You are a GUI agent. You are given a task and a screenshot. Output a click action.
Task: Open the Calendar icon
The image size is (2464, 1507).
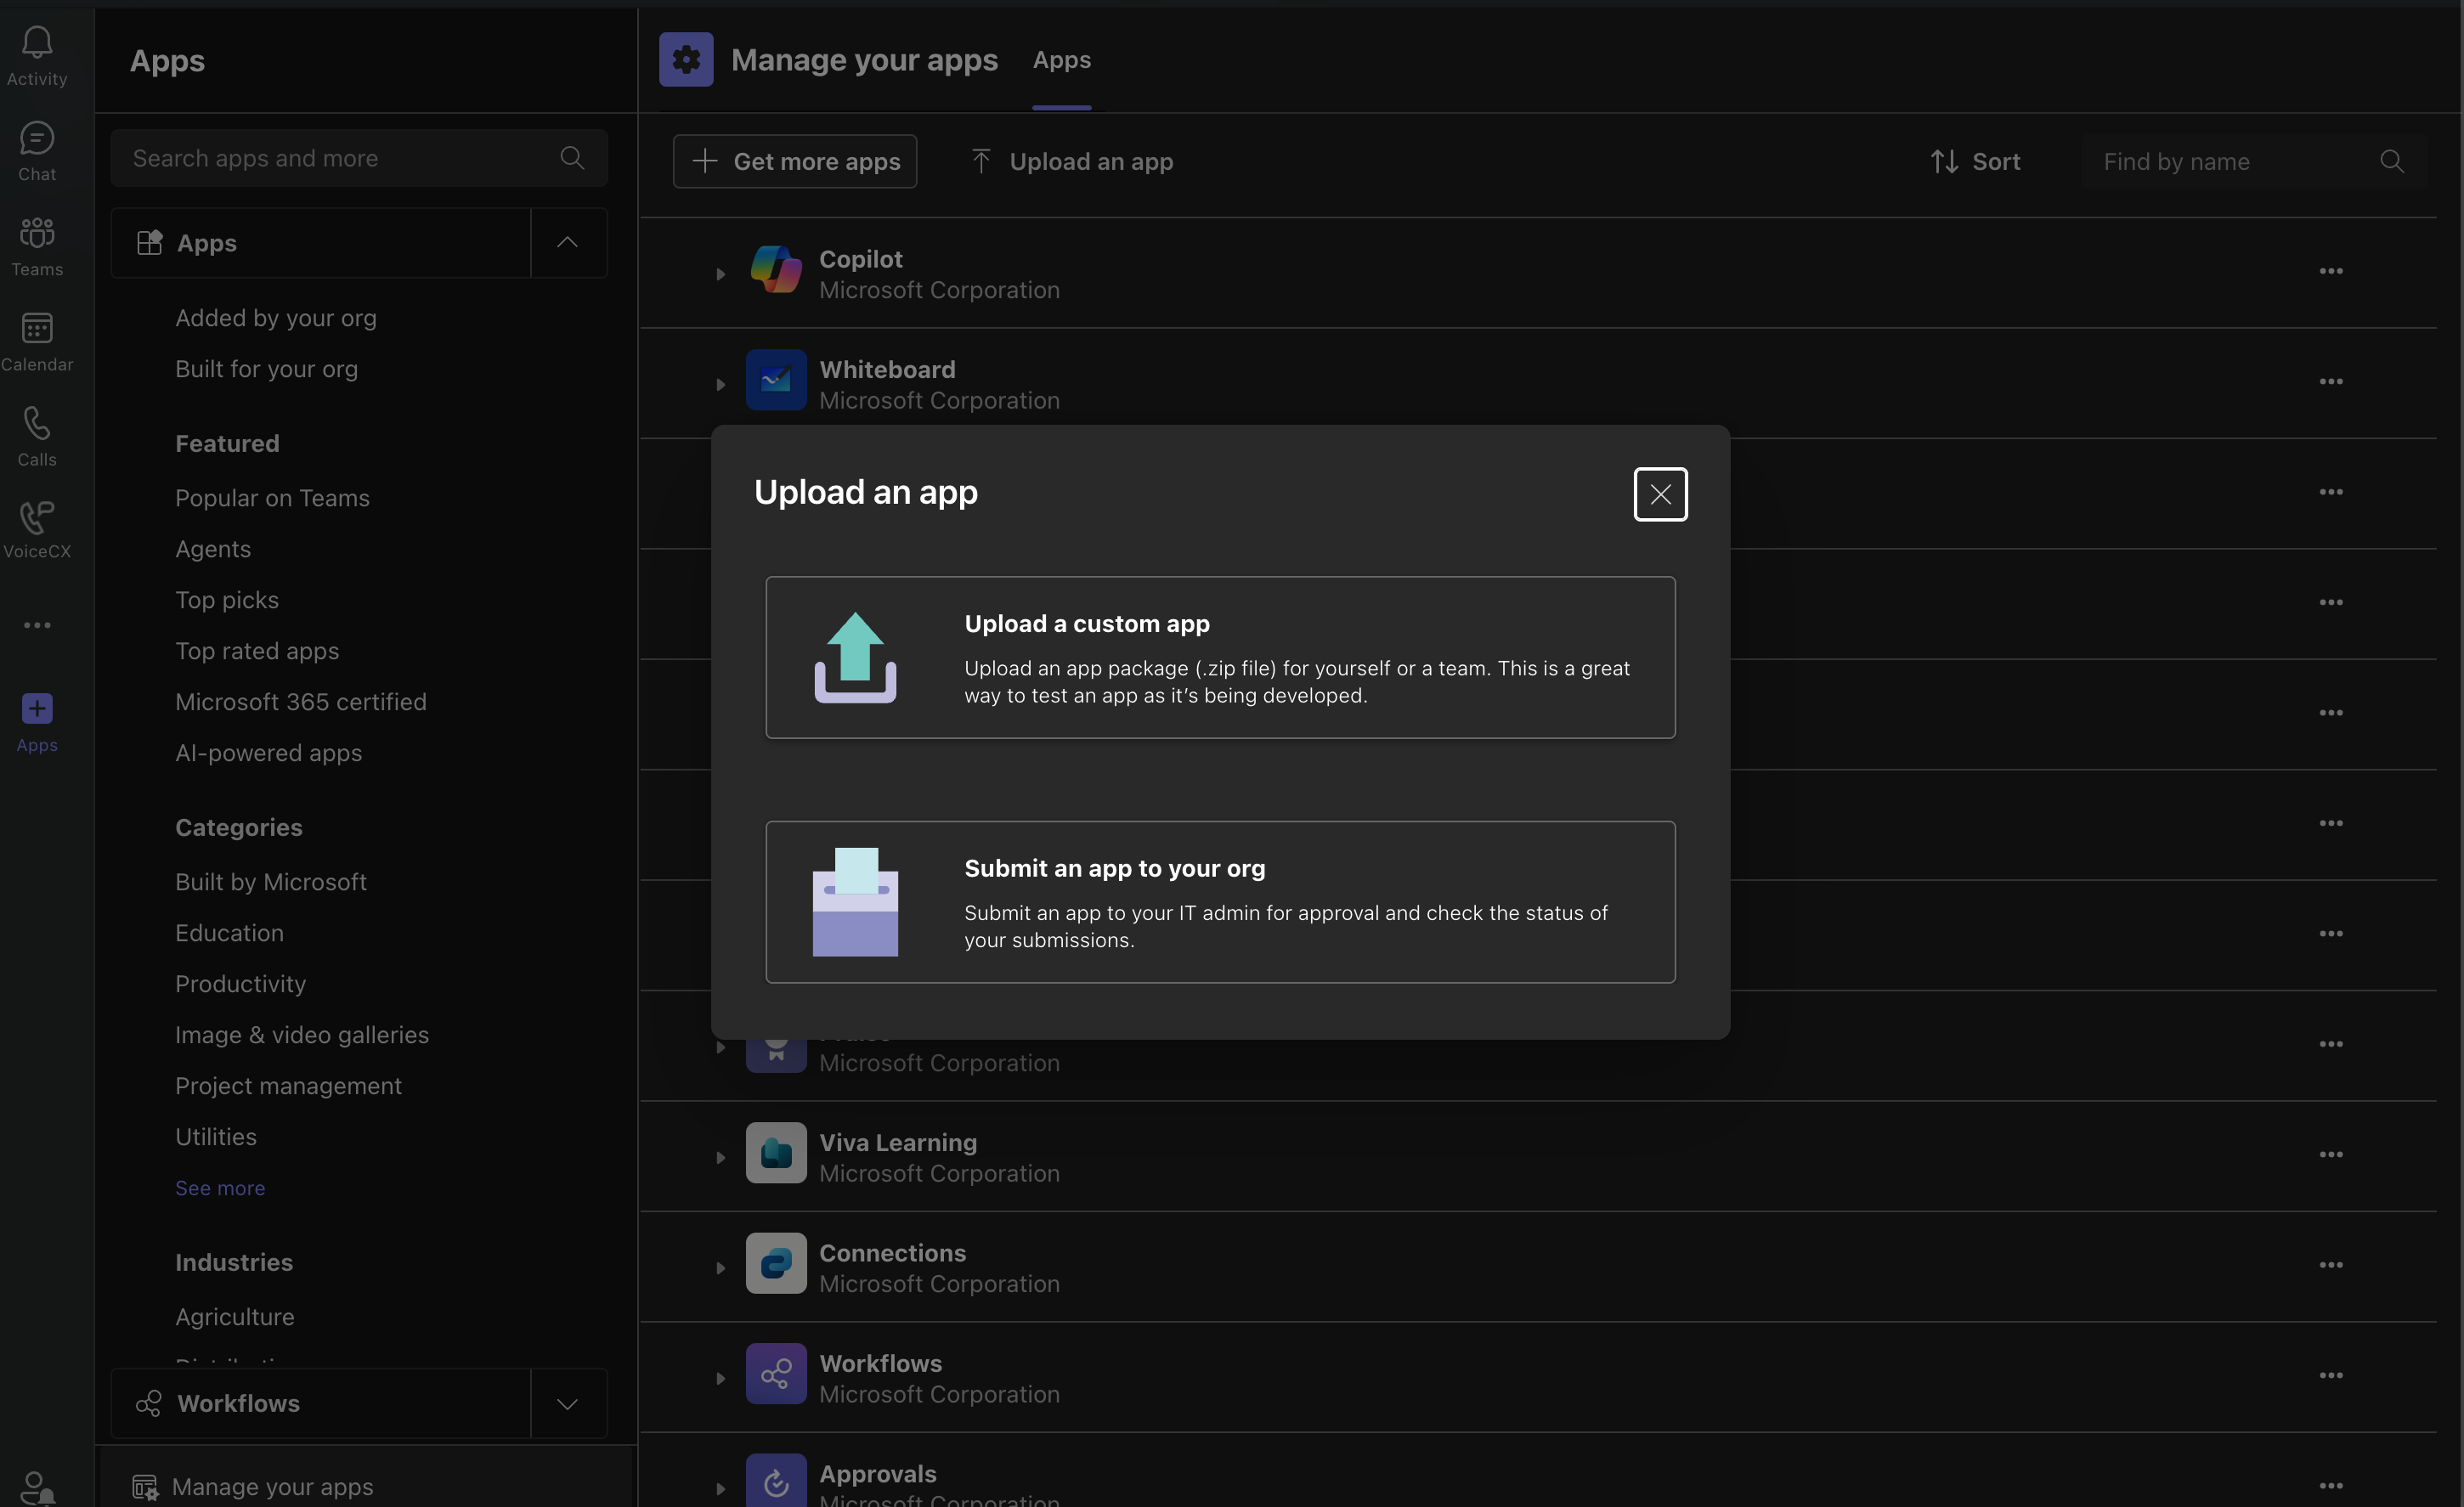tap(37, 329)
